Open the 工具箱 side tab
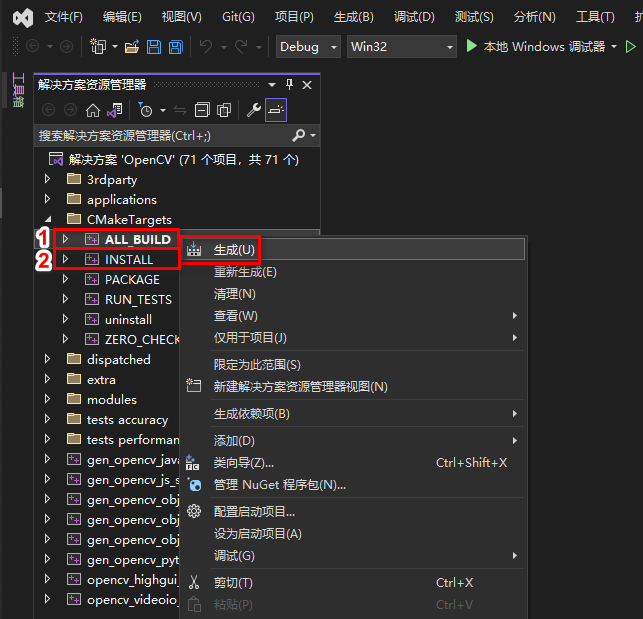Viewport: 643px width, 619px height. point(18,90)
